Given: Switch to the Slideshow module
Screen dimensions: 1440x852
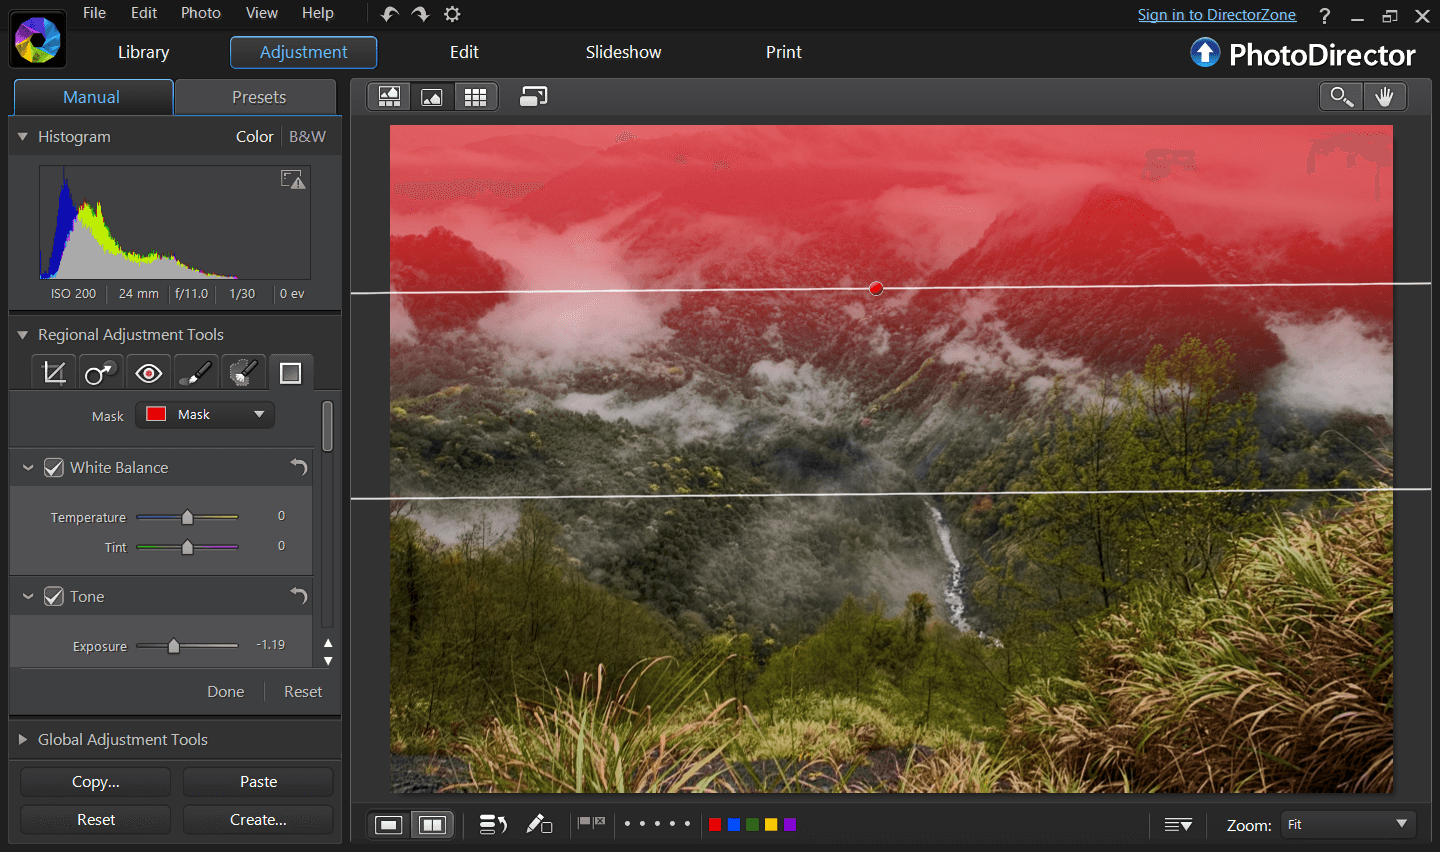Looking at the screenshot, I should 623,52.
